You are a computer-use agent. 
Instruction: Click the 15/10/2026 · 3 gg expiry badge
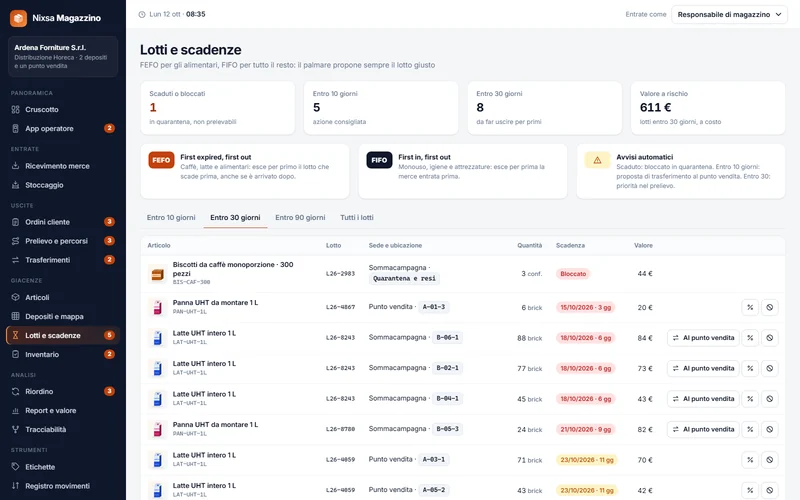[586, 307]
